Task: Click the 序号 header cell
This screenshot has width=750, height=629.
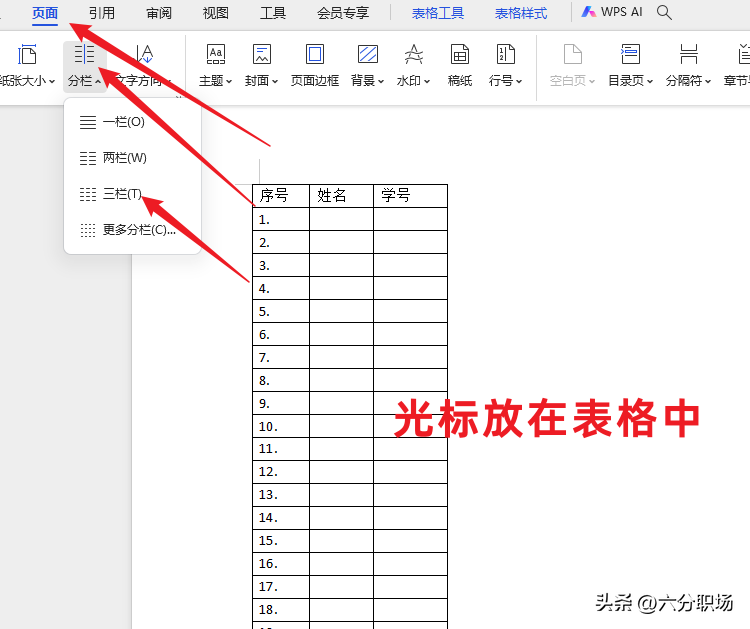Action: [281, 196]
